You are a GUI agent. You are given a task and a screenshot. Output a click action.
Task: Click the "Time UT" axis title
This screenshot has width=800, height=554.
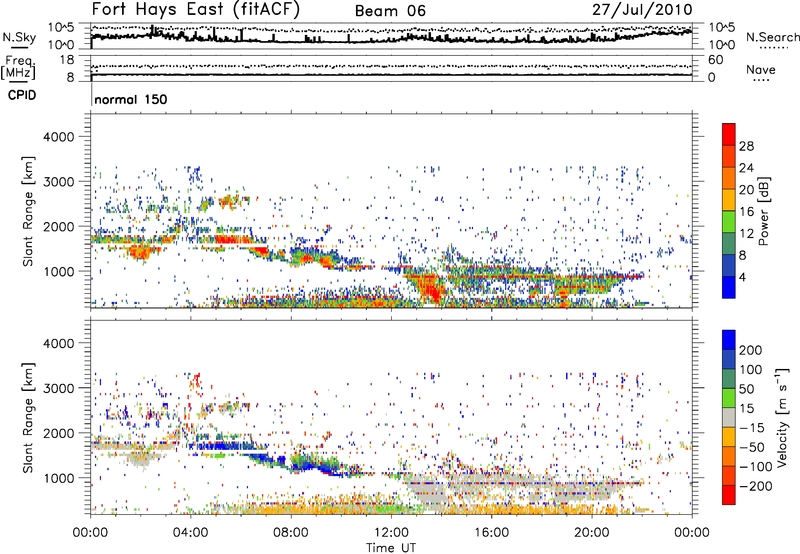391,548
